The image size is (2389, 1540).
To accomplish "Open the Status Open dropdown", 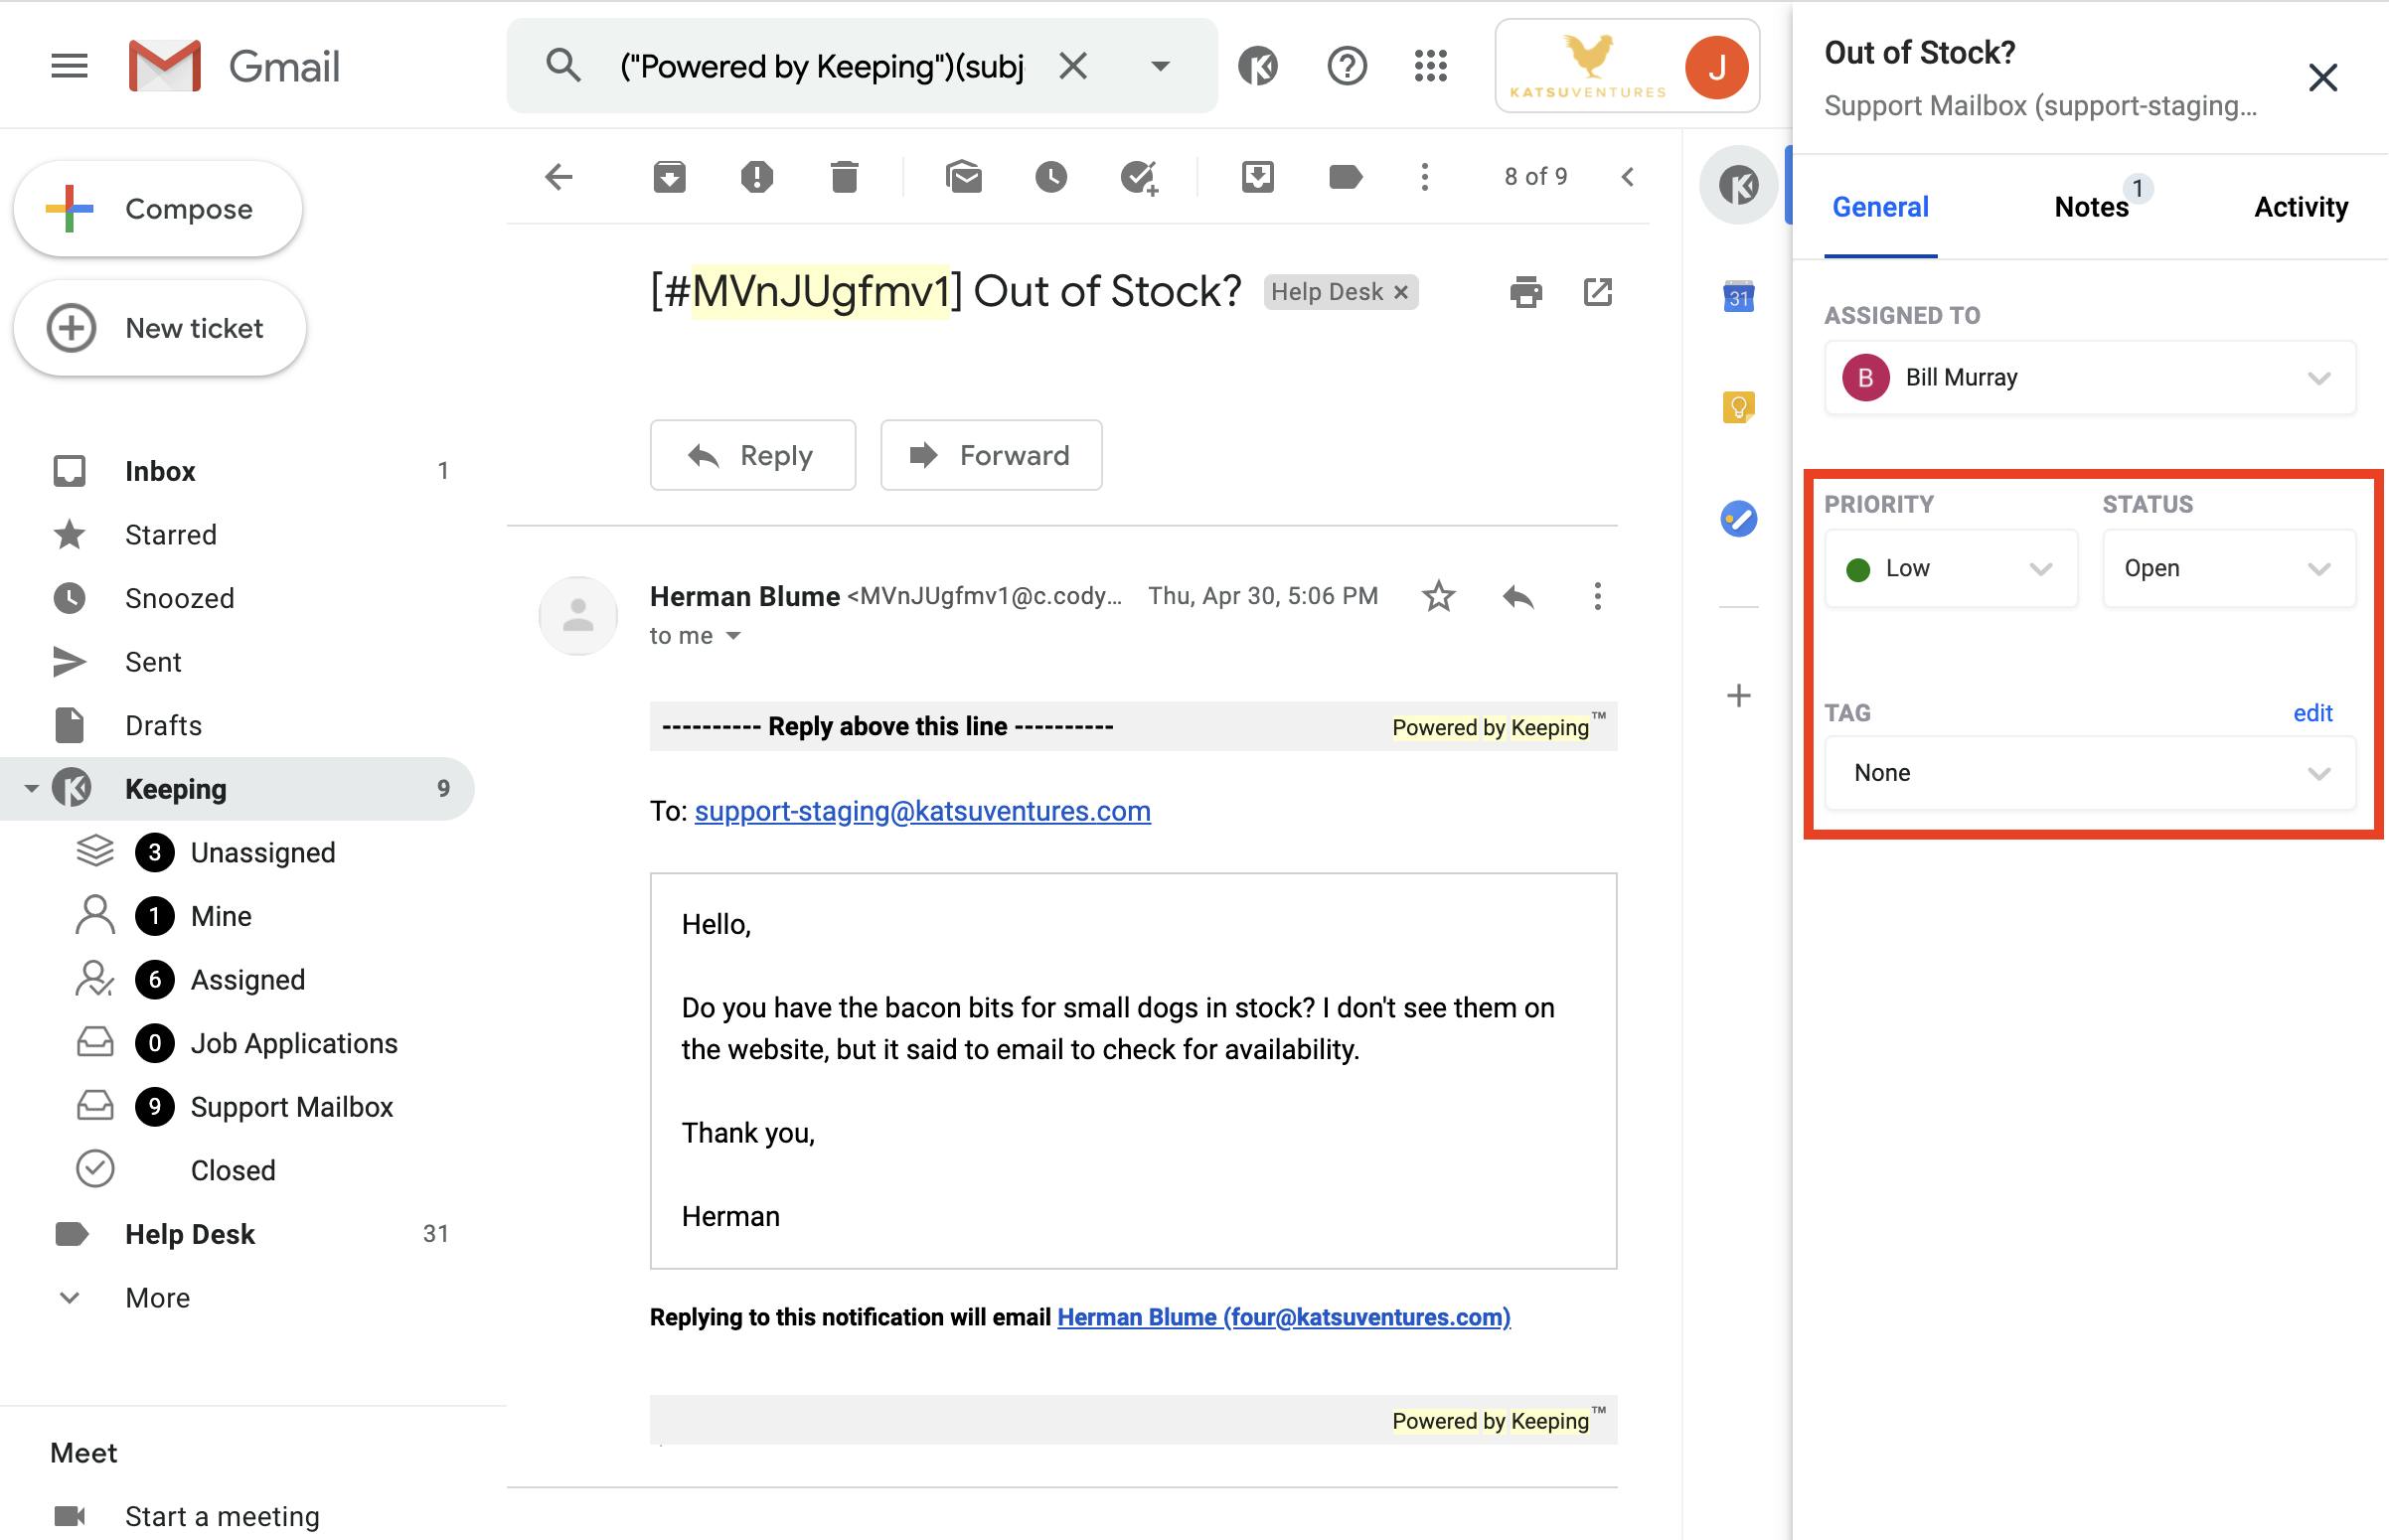I will point(2229,569).
